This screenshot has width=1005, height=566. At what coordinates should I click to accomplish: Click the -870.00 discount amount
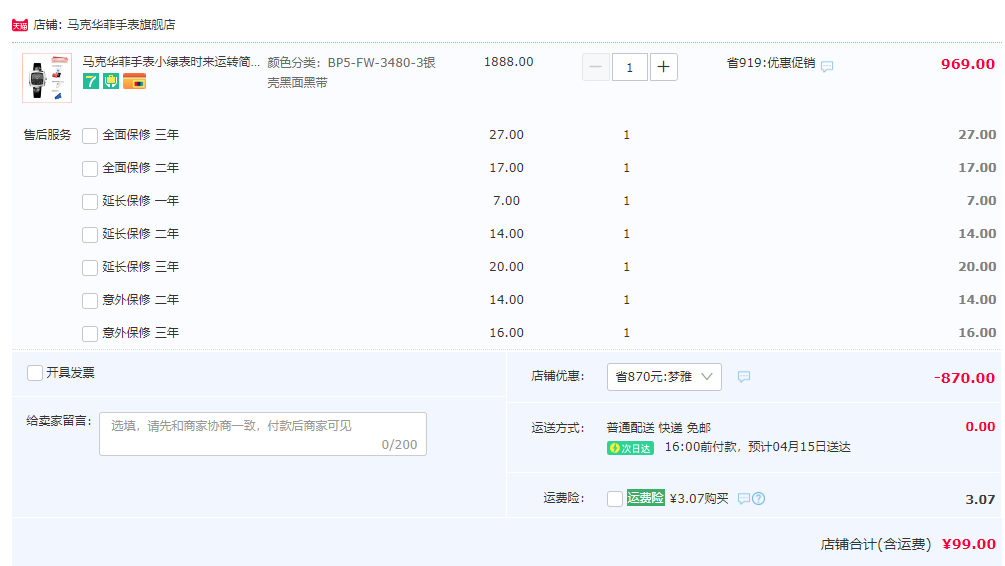point(964,378)
